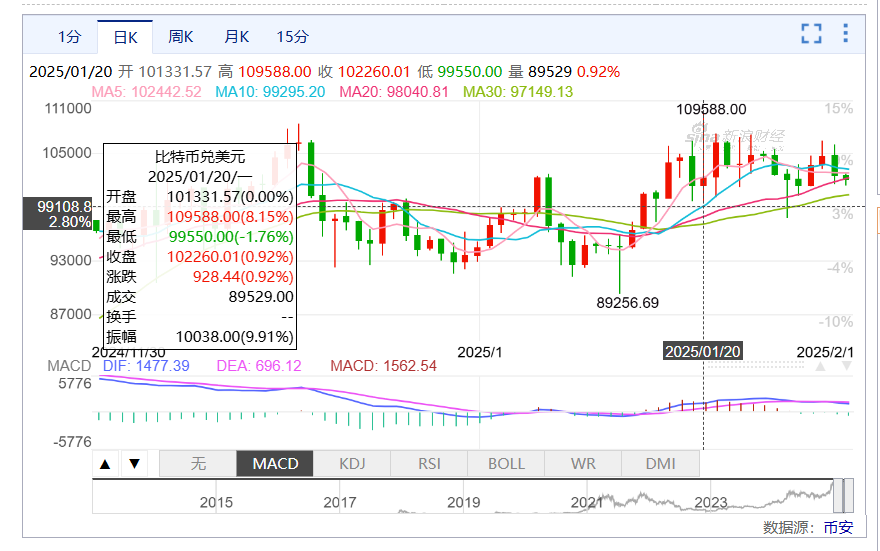Click the 2025/2/1 axis date label
The image size is (880, 551).
pyautogui.click(x=825, y=352)
